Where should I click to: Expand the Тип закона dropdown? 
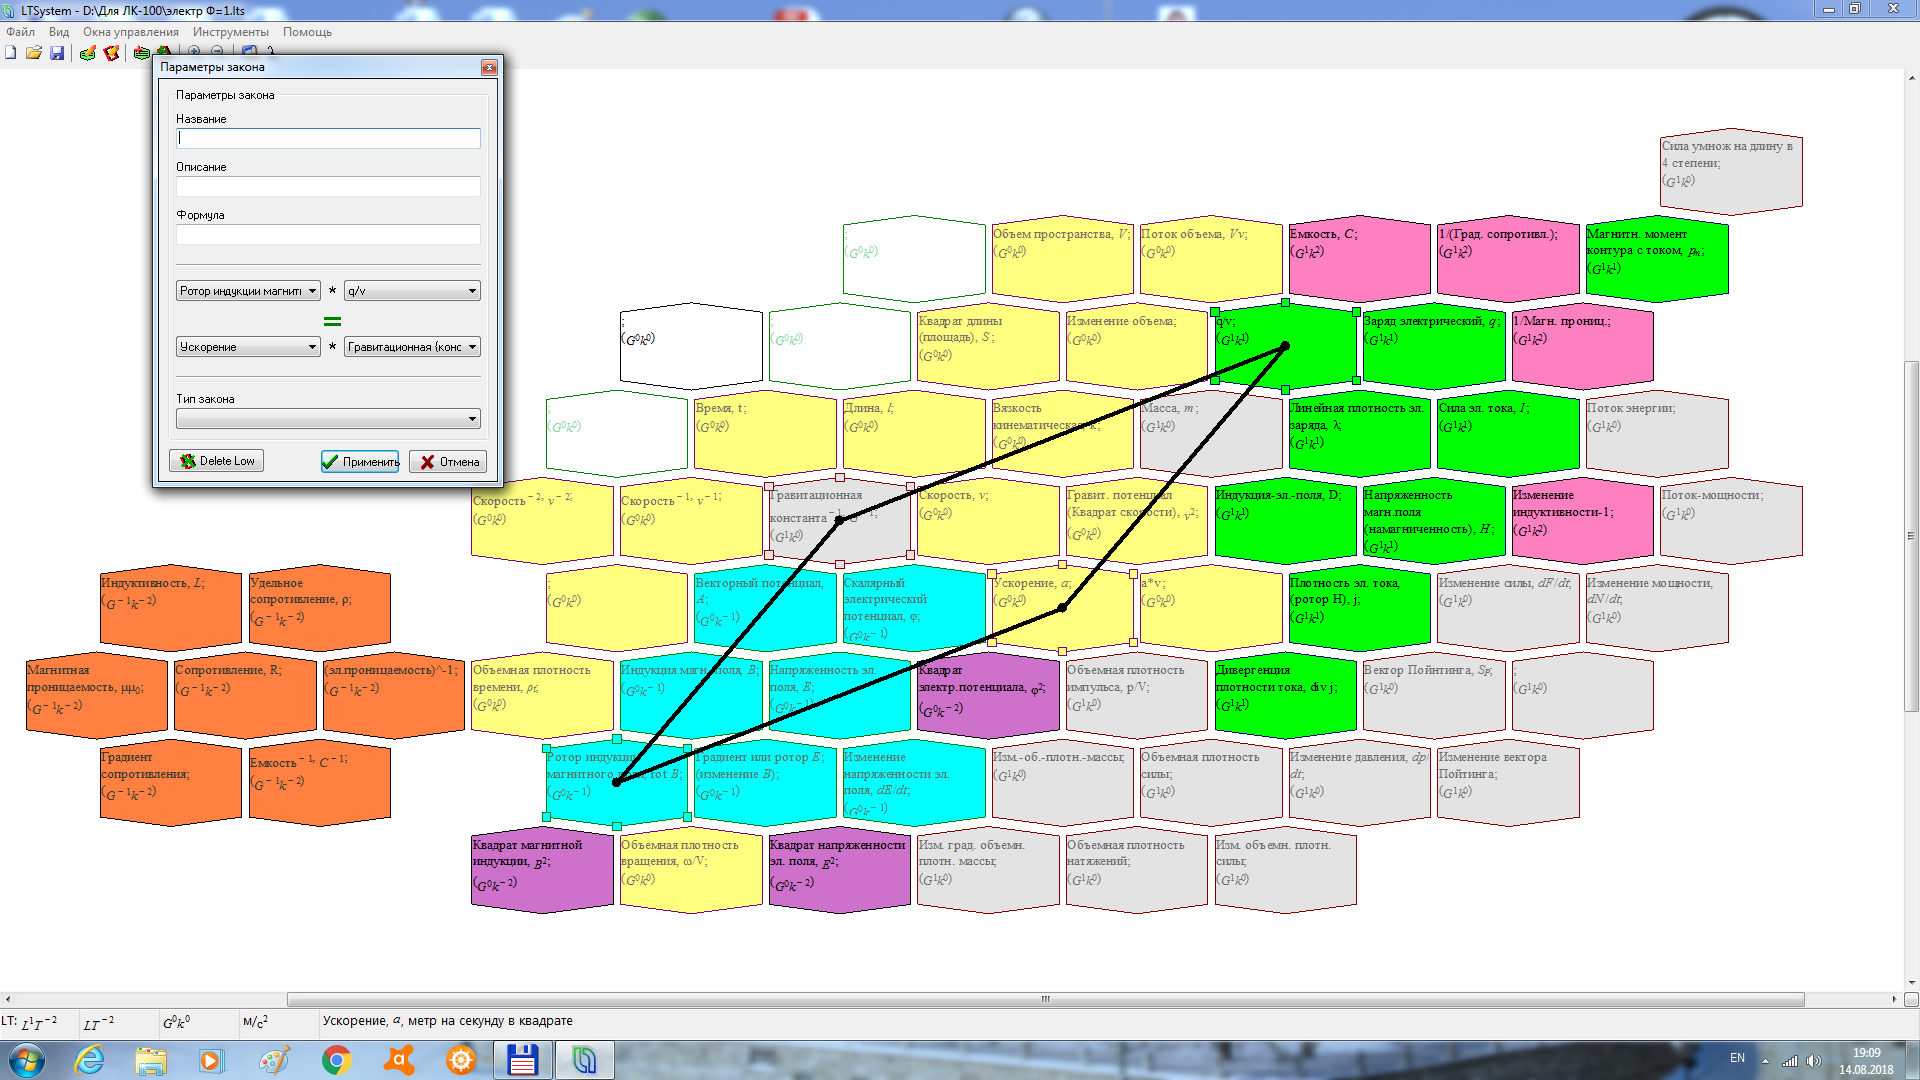pos(472,419)
